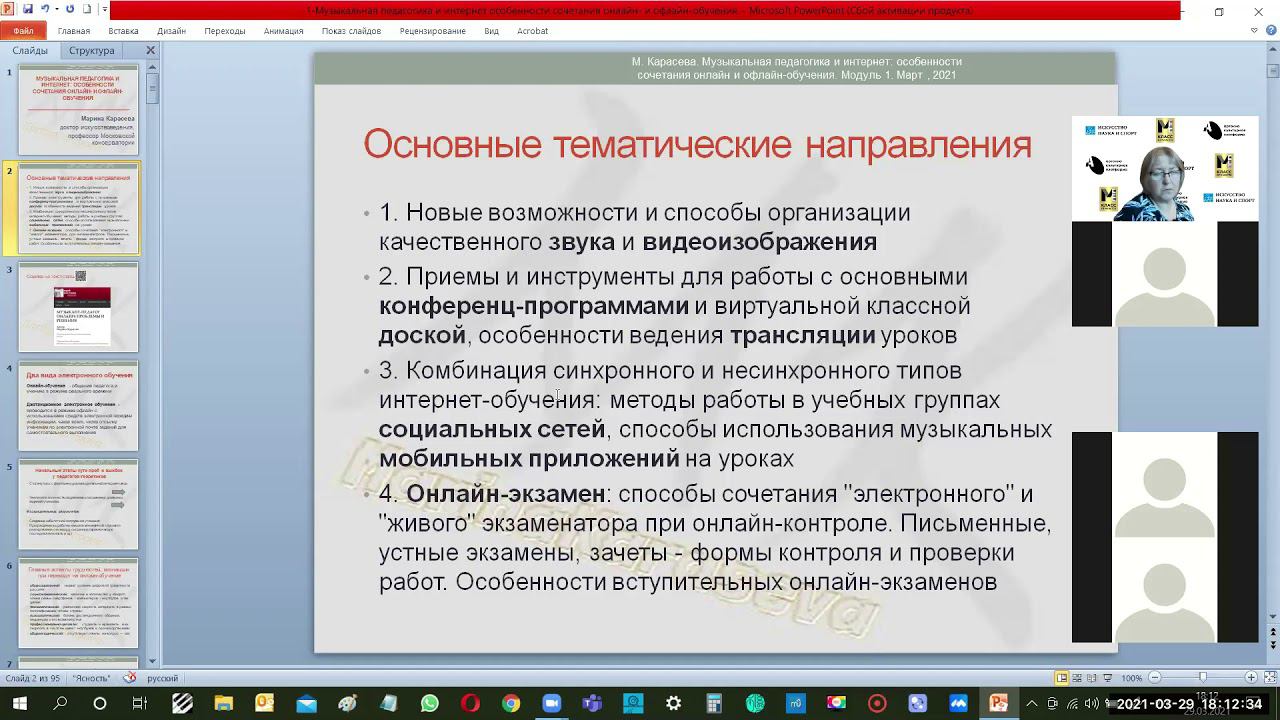Select slide 5 thumbnail in slides pane
The width and height of the screenshot is (1280, 720).
coord(78,504)
